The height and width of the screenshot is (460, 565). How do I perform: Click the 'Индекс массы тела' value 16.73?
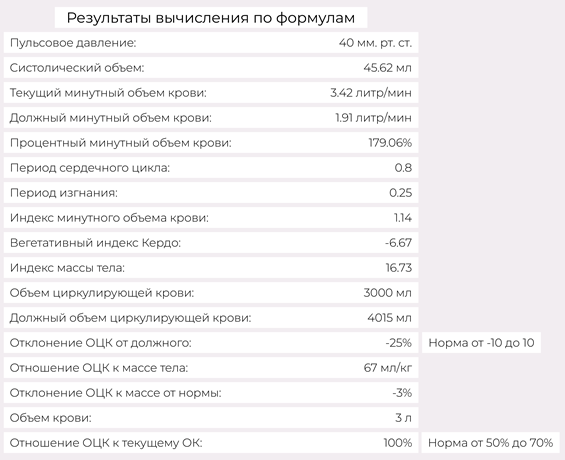(x=399, y=268)
